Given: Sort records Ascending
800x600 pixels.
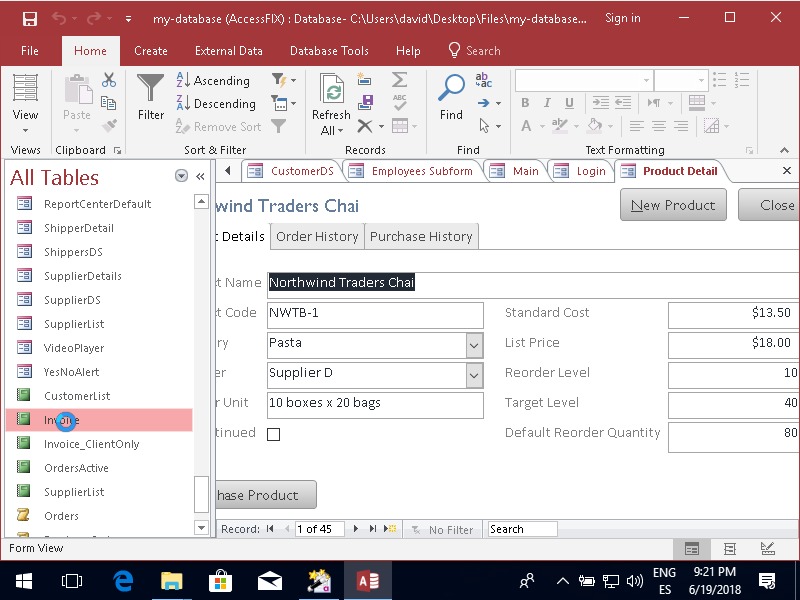Looking at the screenshot, I should click(x=213, y=80).
